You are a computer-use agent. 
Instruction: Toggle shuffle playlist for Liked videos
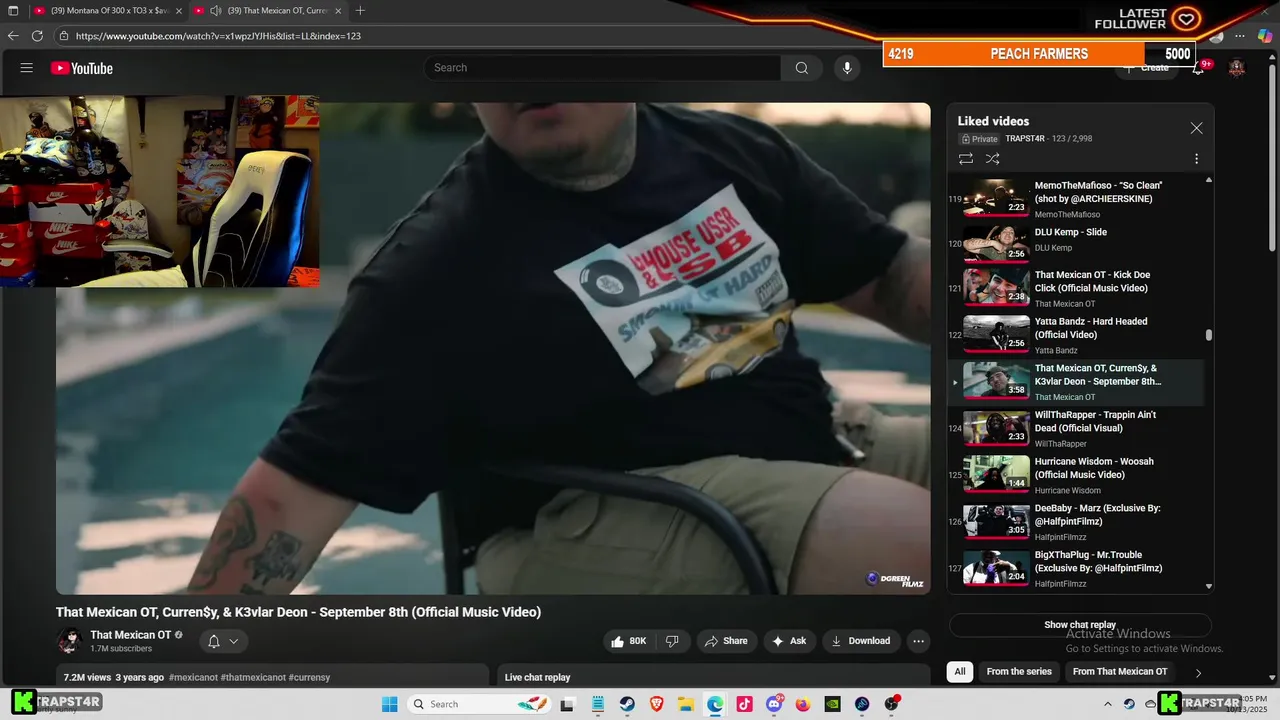coord(993,159)
